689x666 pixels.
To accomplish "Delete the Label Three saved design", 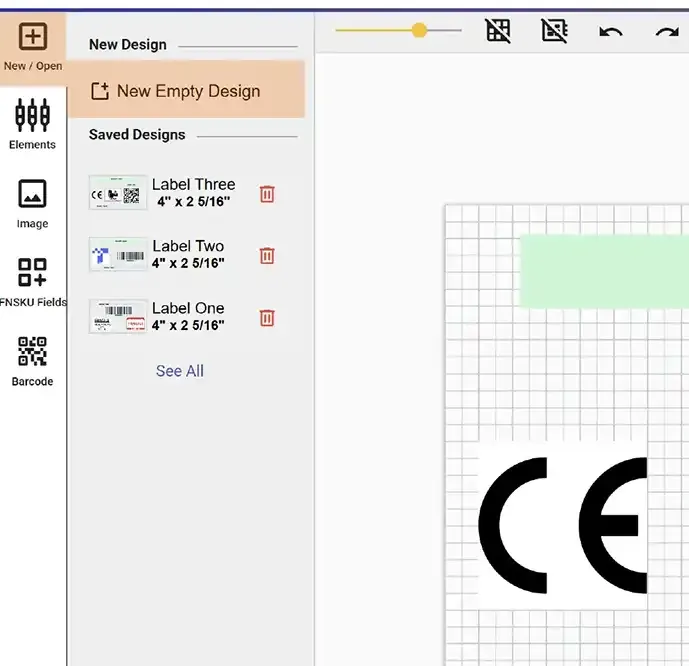I will [x=267, y=194].
